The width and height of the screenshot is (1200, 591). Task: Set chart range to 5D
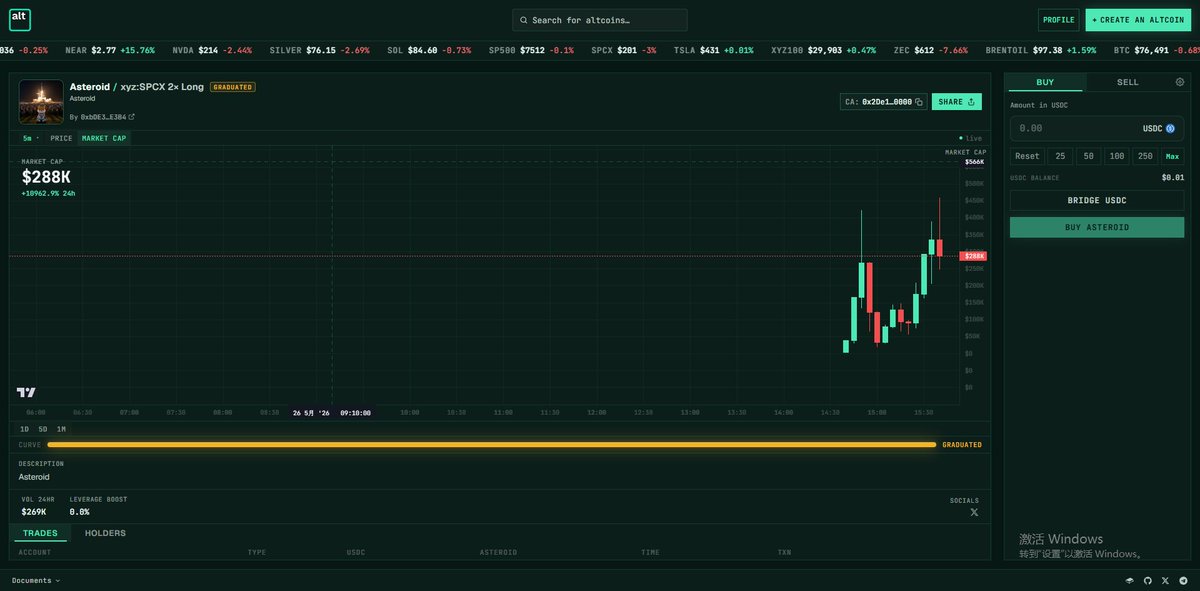point(43,429)
